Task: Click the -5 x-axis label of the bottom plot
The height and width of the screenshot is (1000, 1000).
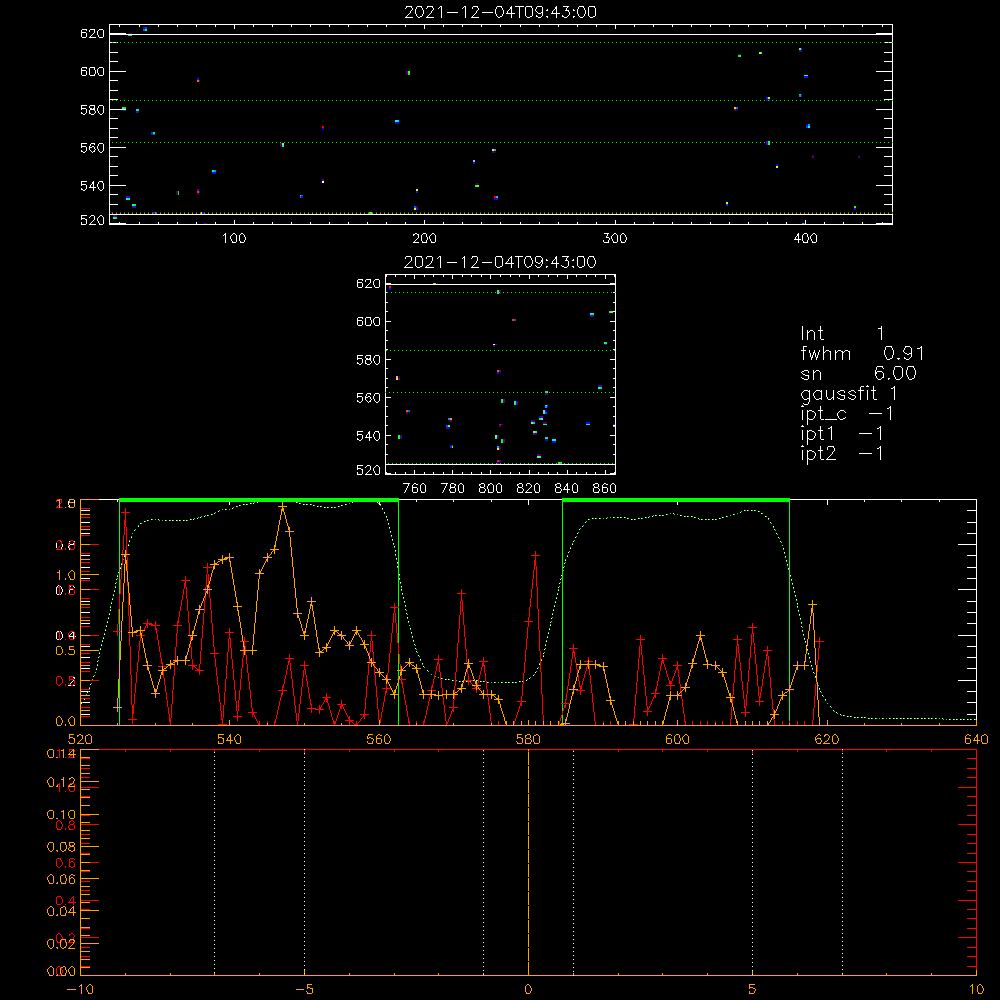Action: point(305,989)
